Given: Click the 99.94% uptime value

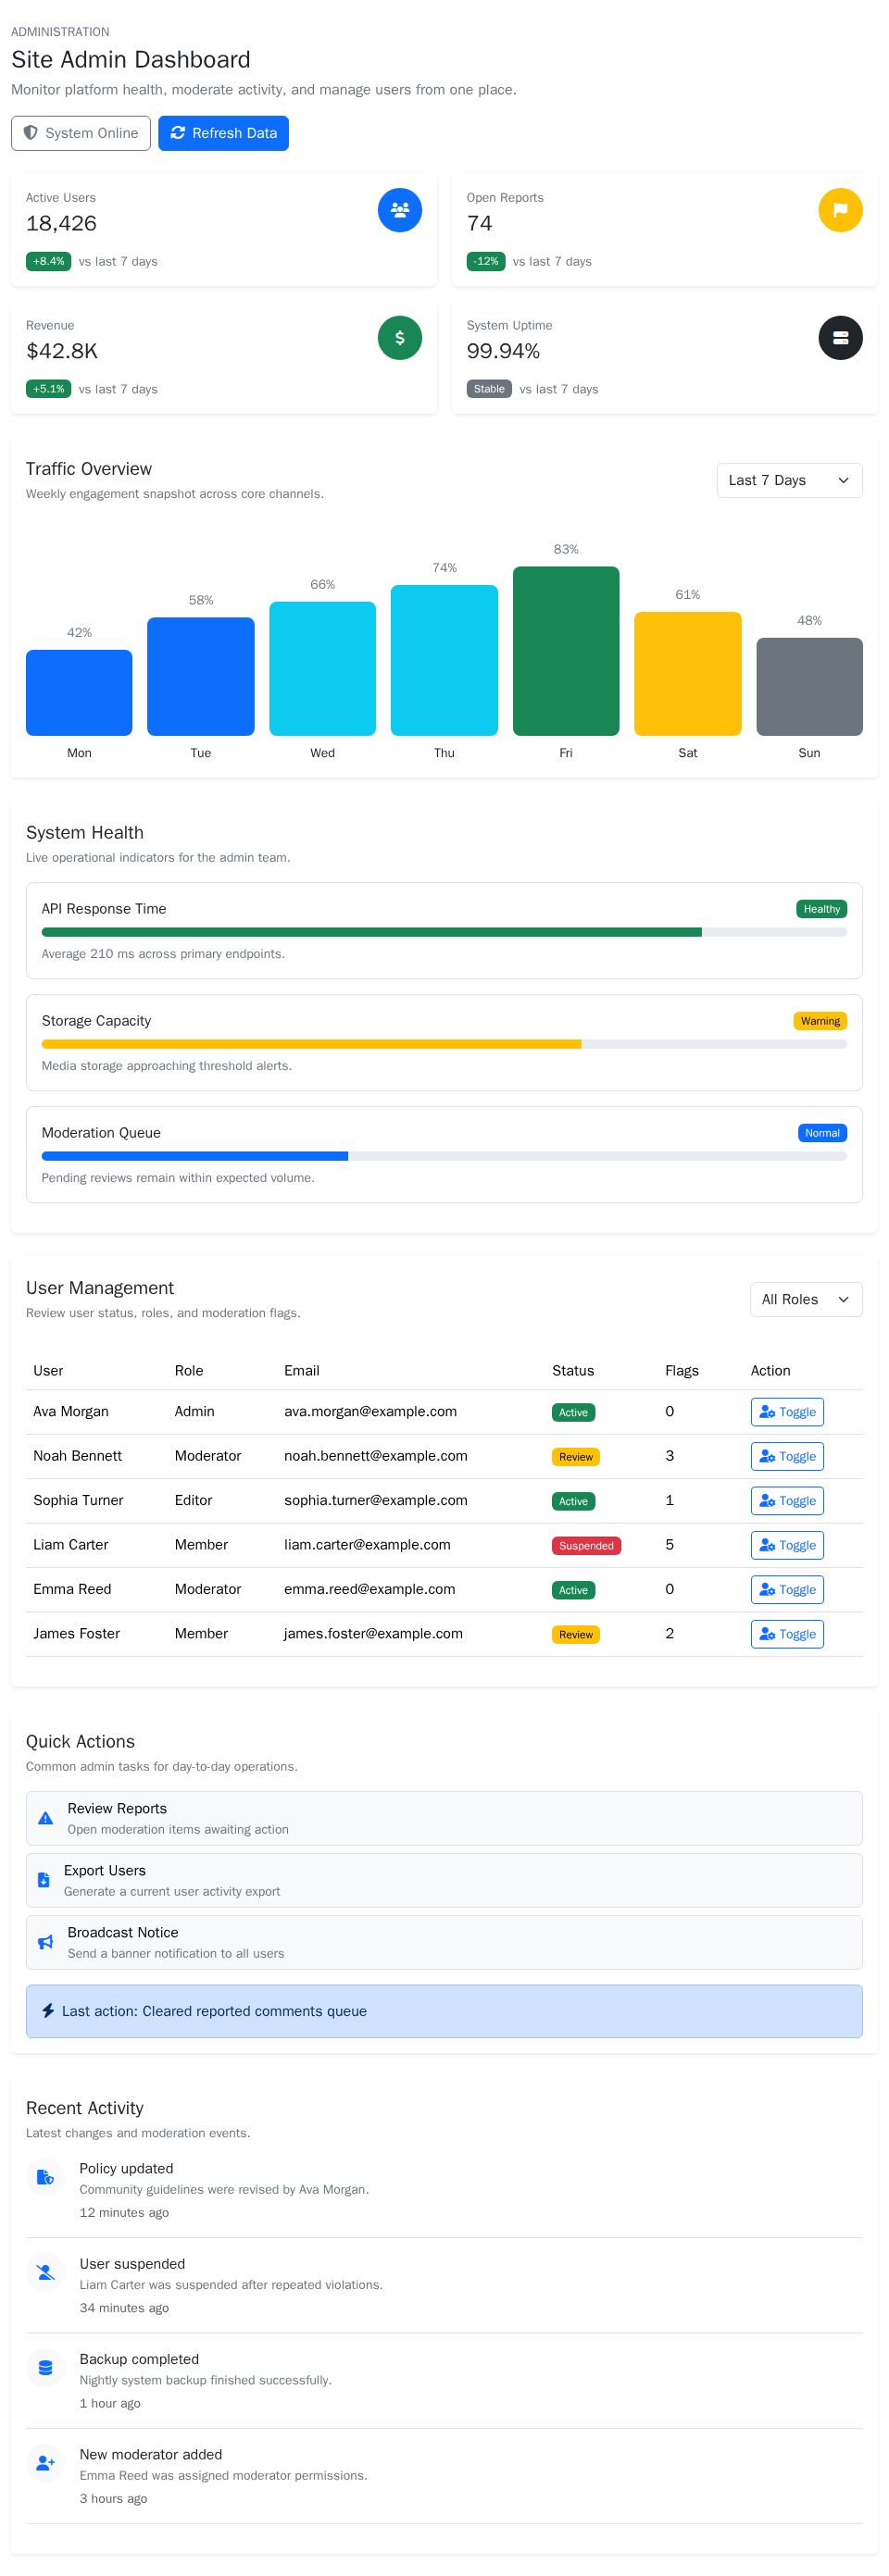Looking at the screenshot, I should 503,351.
